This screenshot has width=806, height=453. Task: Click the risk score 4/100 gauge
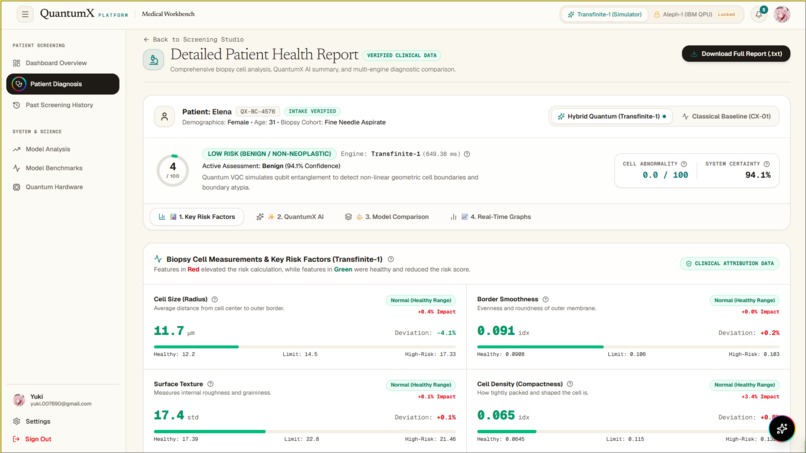click(173, 170)
